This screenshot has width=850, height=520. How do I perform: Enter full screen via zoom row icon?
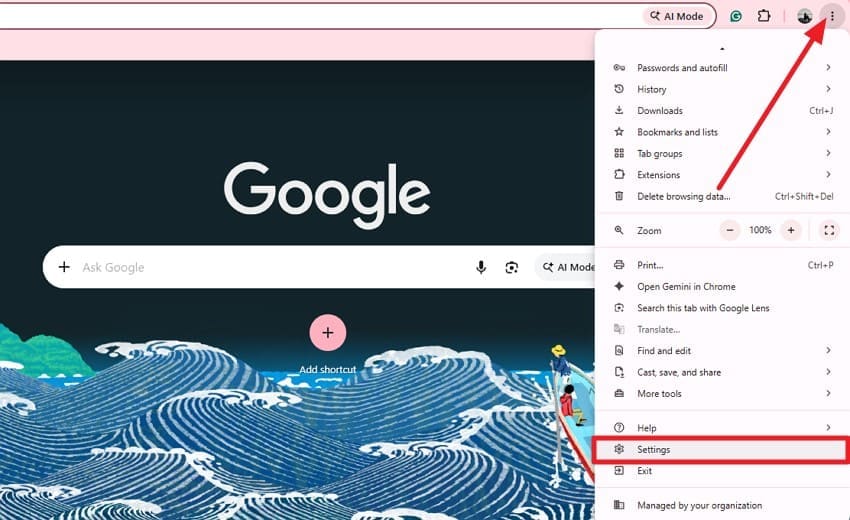tap(829, 230)
